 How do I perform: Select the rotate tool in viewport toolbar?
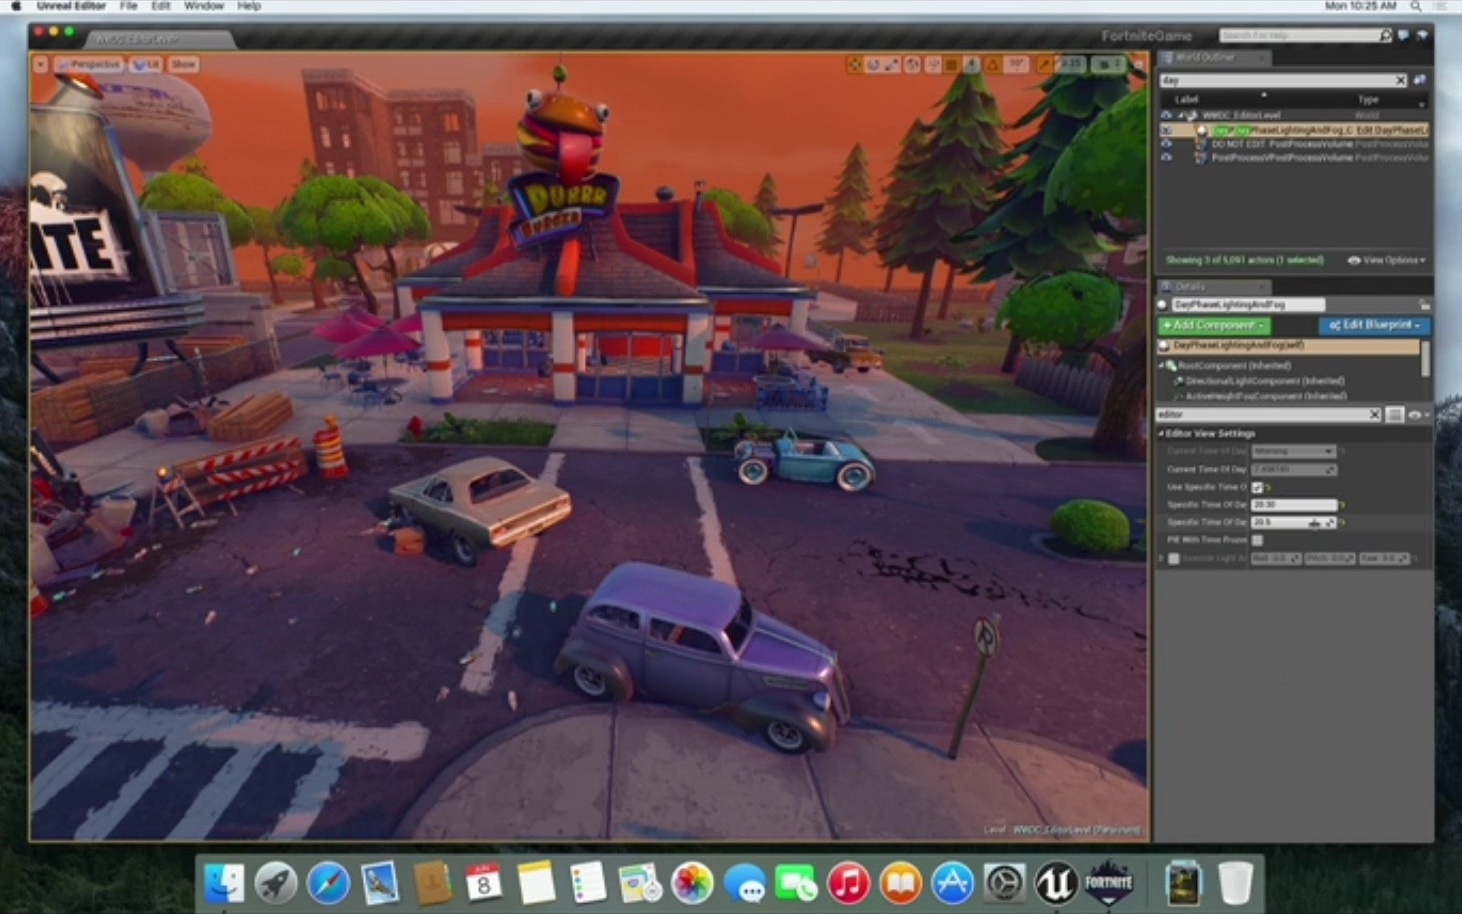(873, 64)
